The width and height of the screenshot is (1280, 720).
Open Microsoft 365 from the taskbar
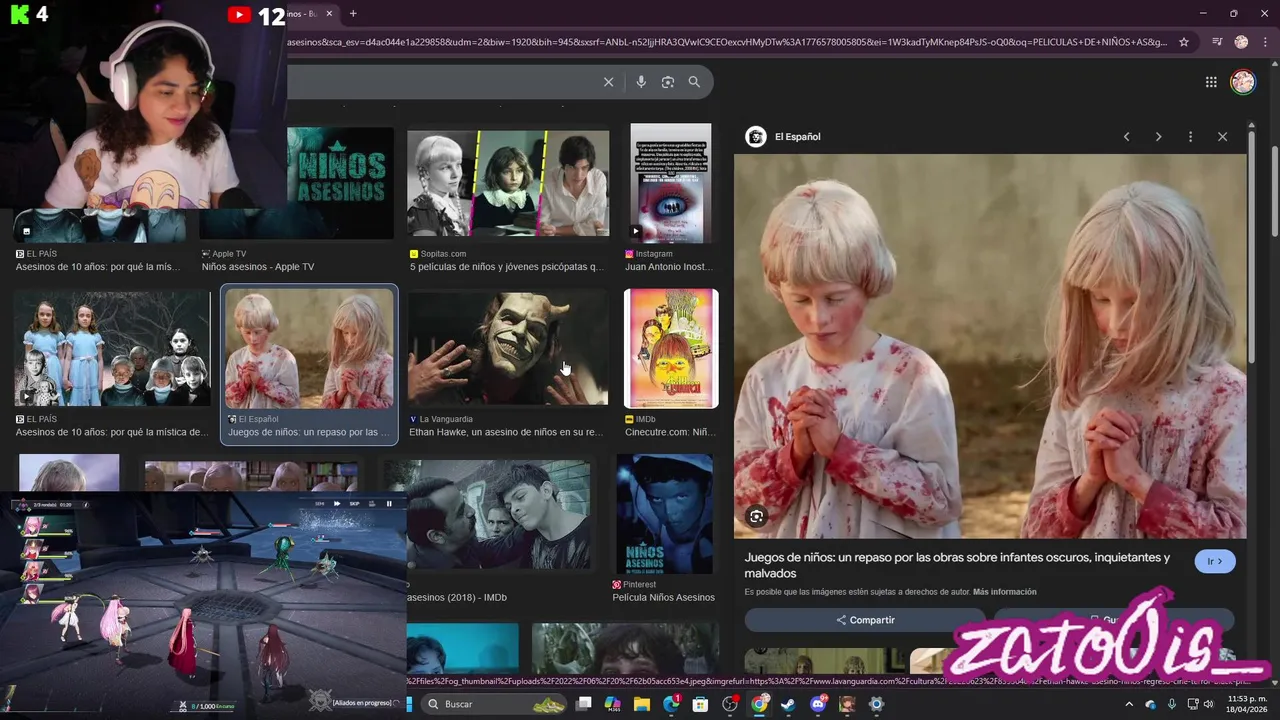point(612,704)
